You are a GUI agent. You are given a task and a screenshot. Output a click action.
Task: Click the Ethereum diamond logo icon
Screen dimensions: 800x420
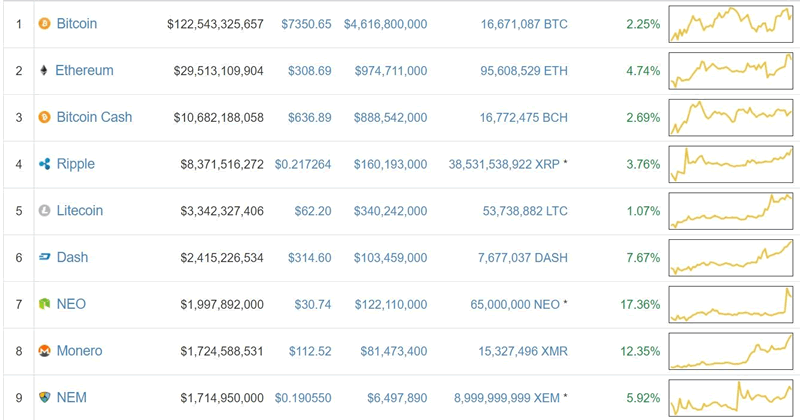click(44, 70)
